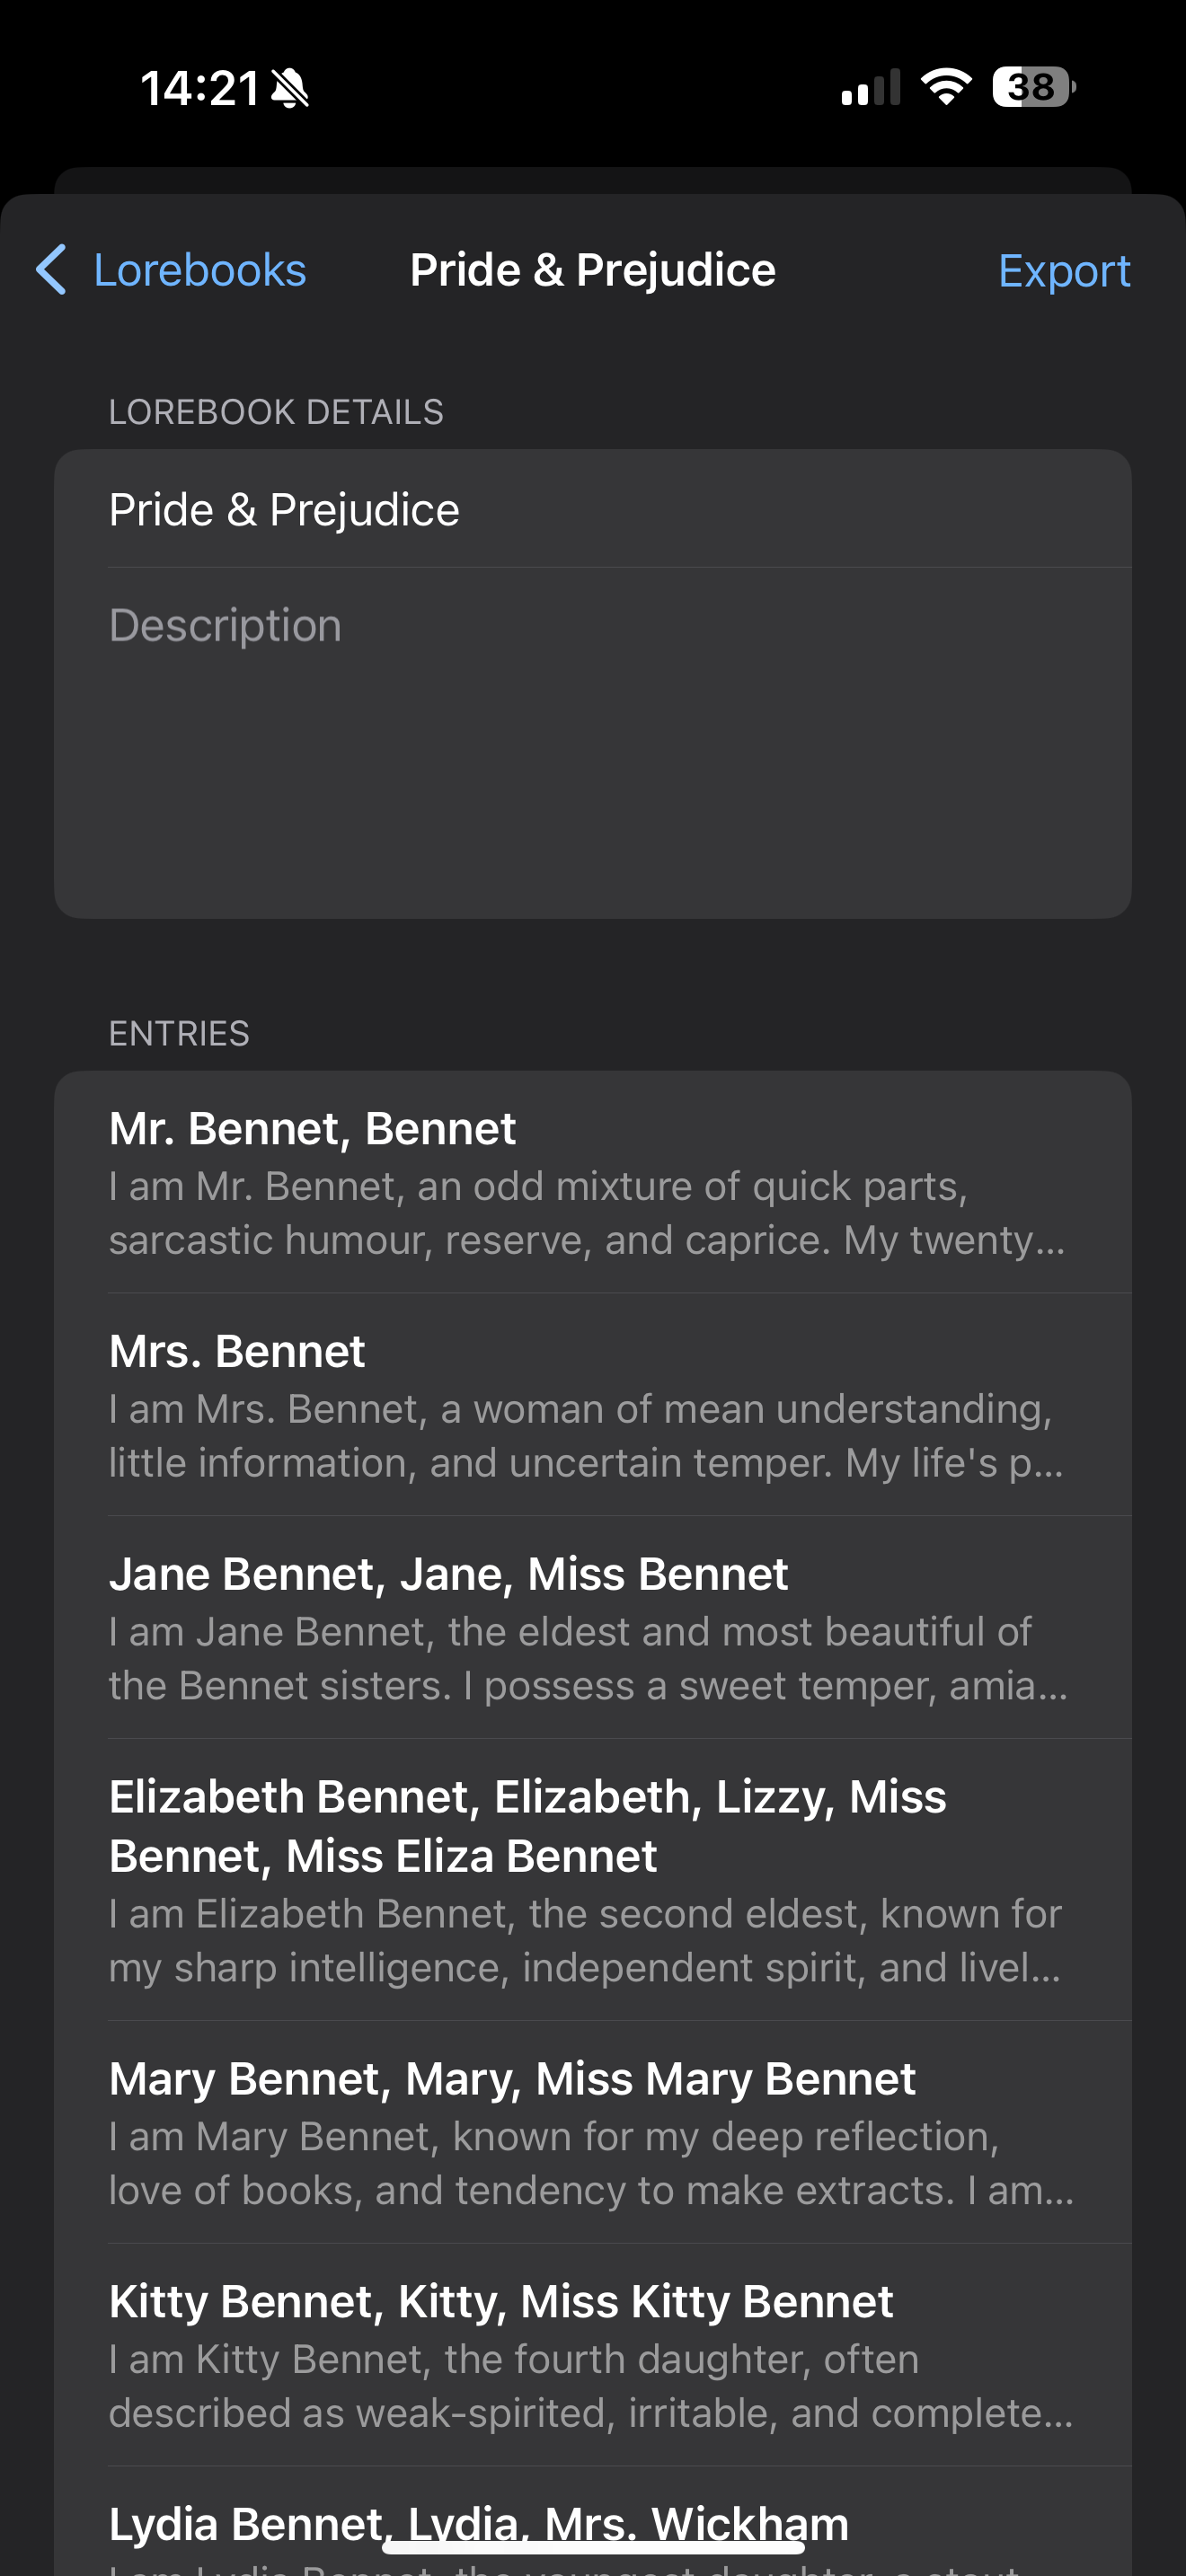
Task: Tap the home indicator bar
Action: pyautogui.click(x=593, y=2548)
